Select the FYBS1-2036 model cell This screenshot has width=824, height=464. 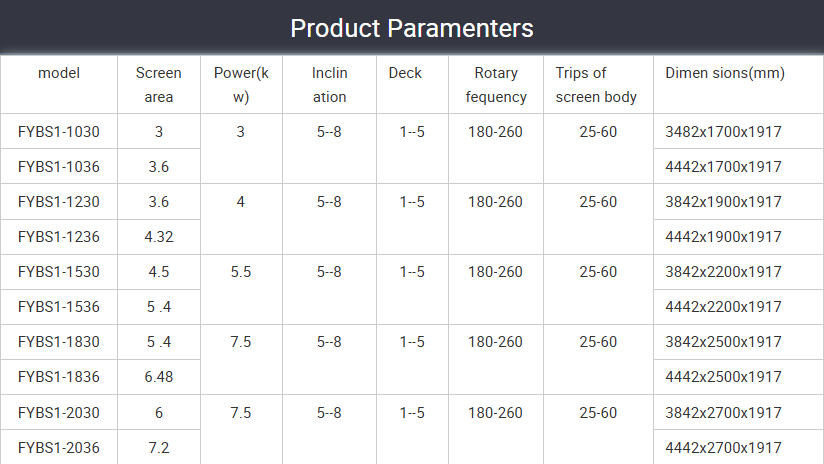click(59, 447)
